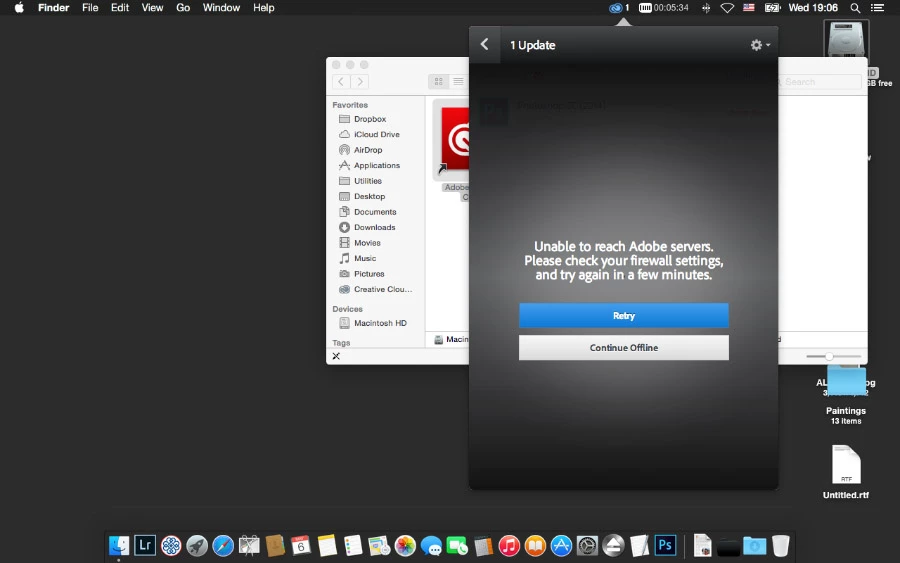Select iCloud Drive in the Finder sidebar
This screenshot has height=563, width=900.
coord(377,134)
